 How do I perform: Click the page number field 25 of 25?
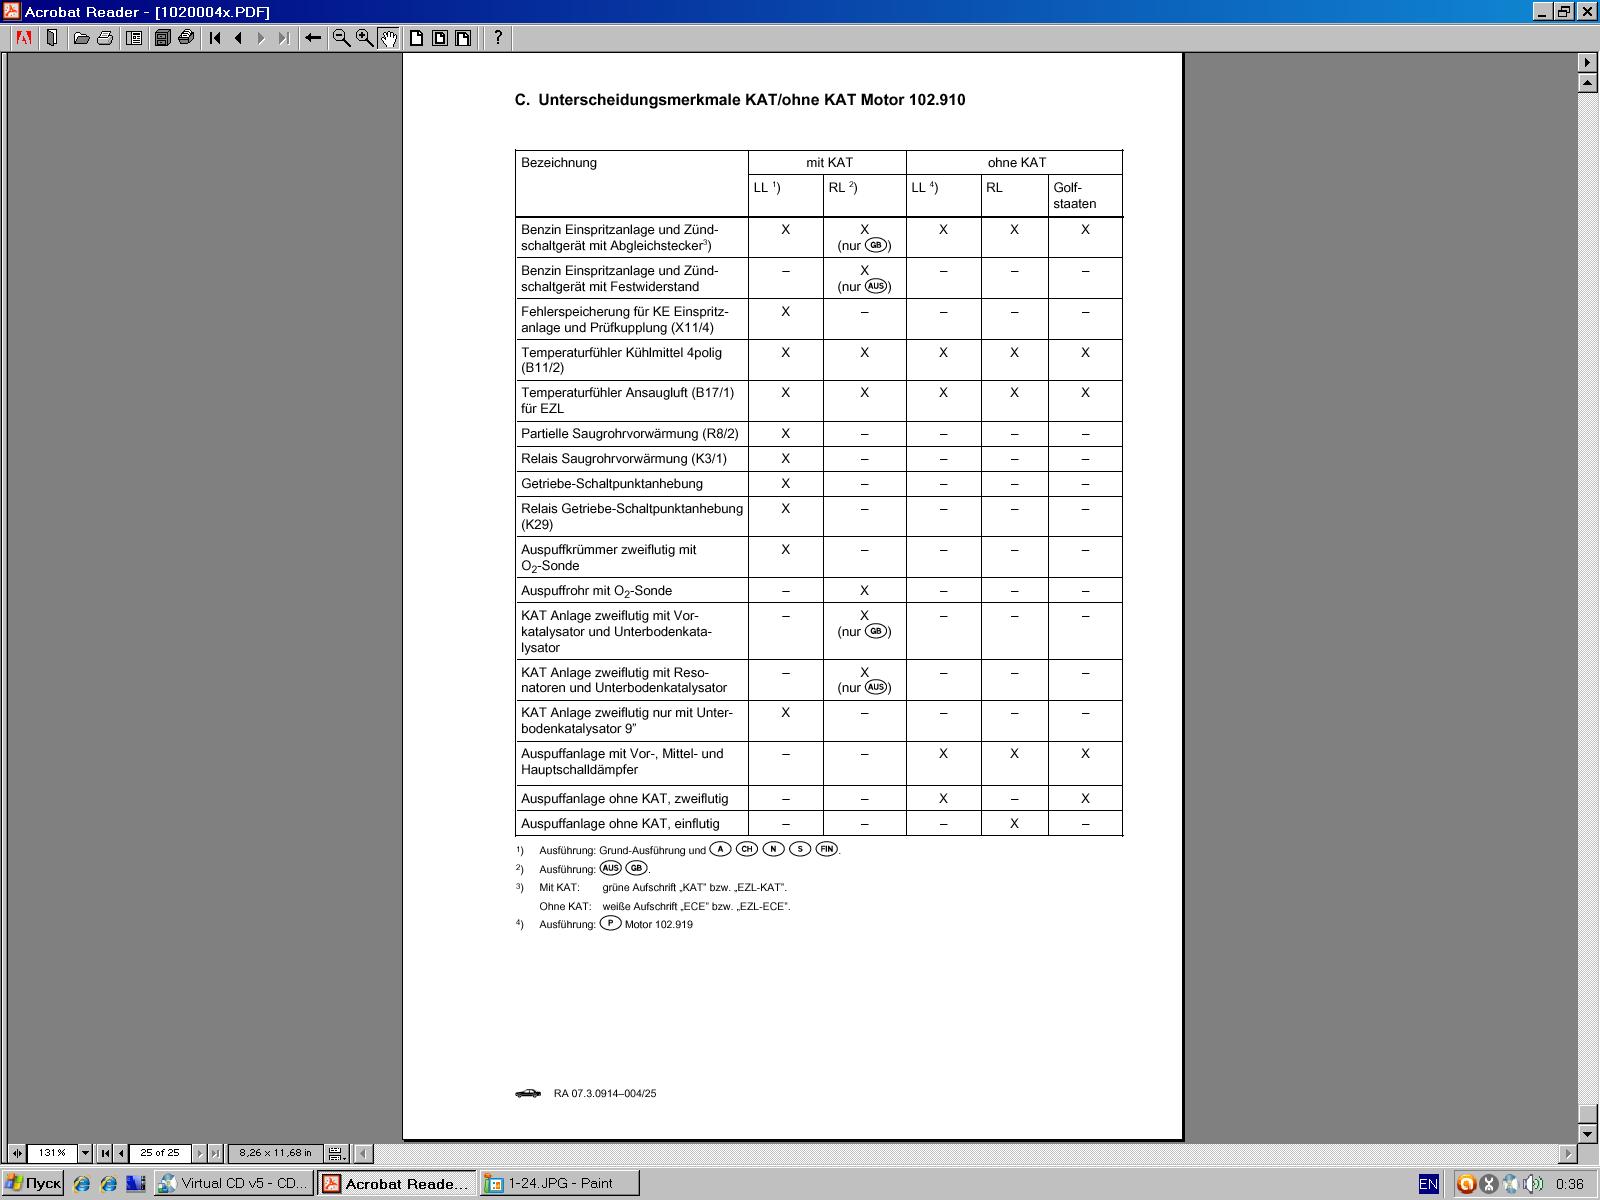[x=160, y=1153]
